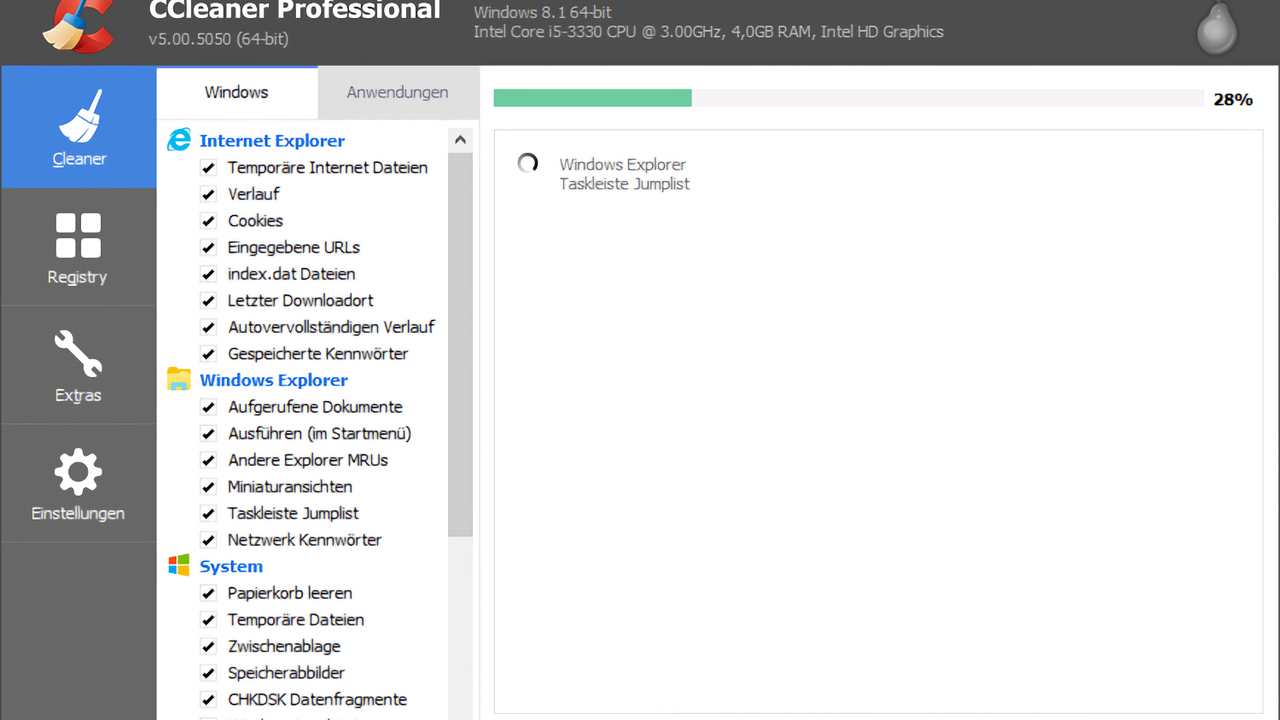Image resolution: width=1280 pixels, height=720 pixels.
Task: Click the Taskleiste Jumplist status line
Action: tap(625, 184)
